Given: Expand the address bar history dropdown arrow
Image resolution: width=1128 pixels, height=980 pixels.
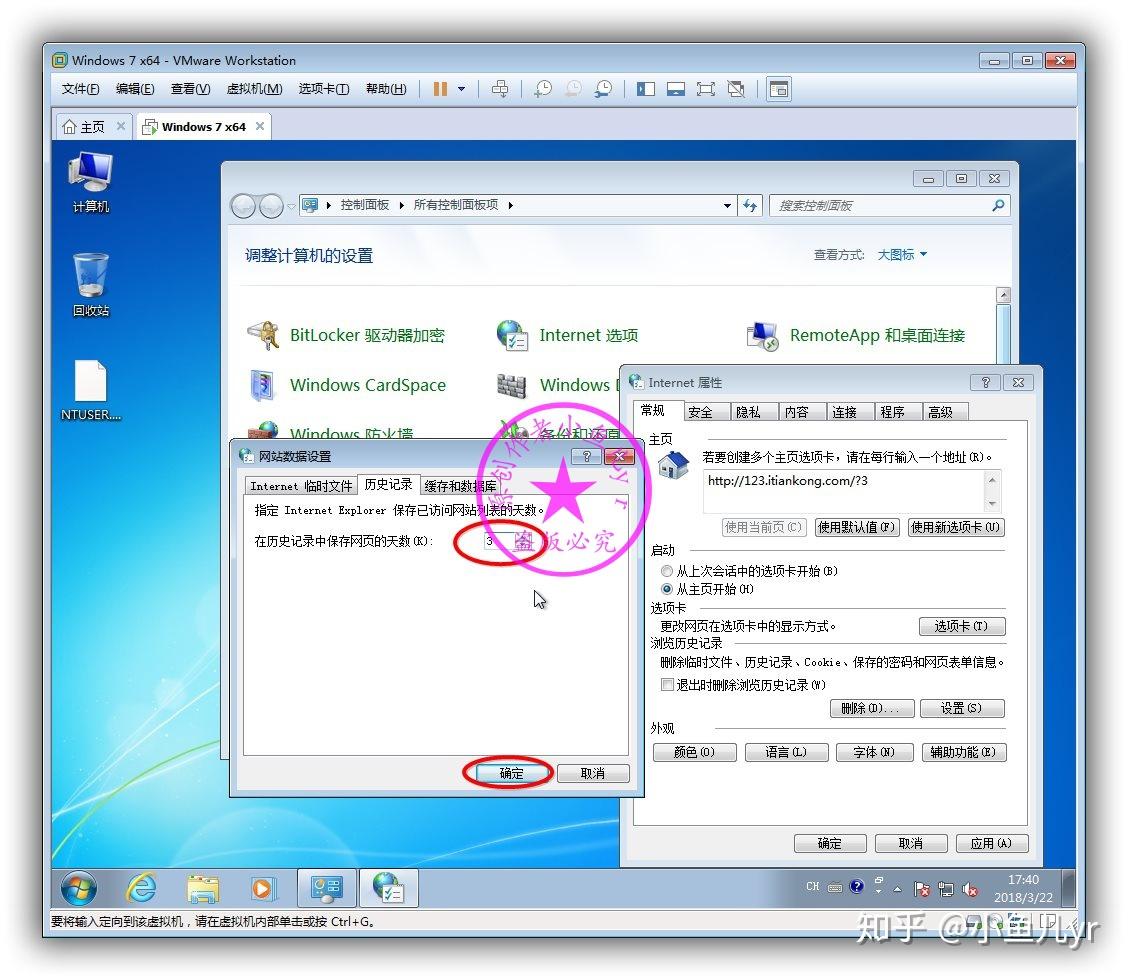Looking at the screenshot, I should (x=727, y=206).
